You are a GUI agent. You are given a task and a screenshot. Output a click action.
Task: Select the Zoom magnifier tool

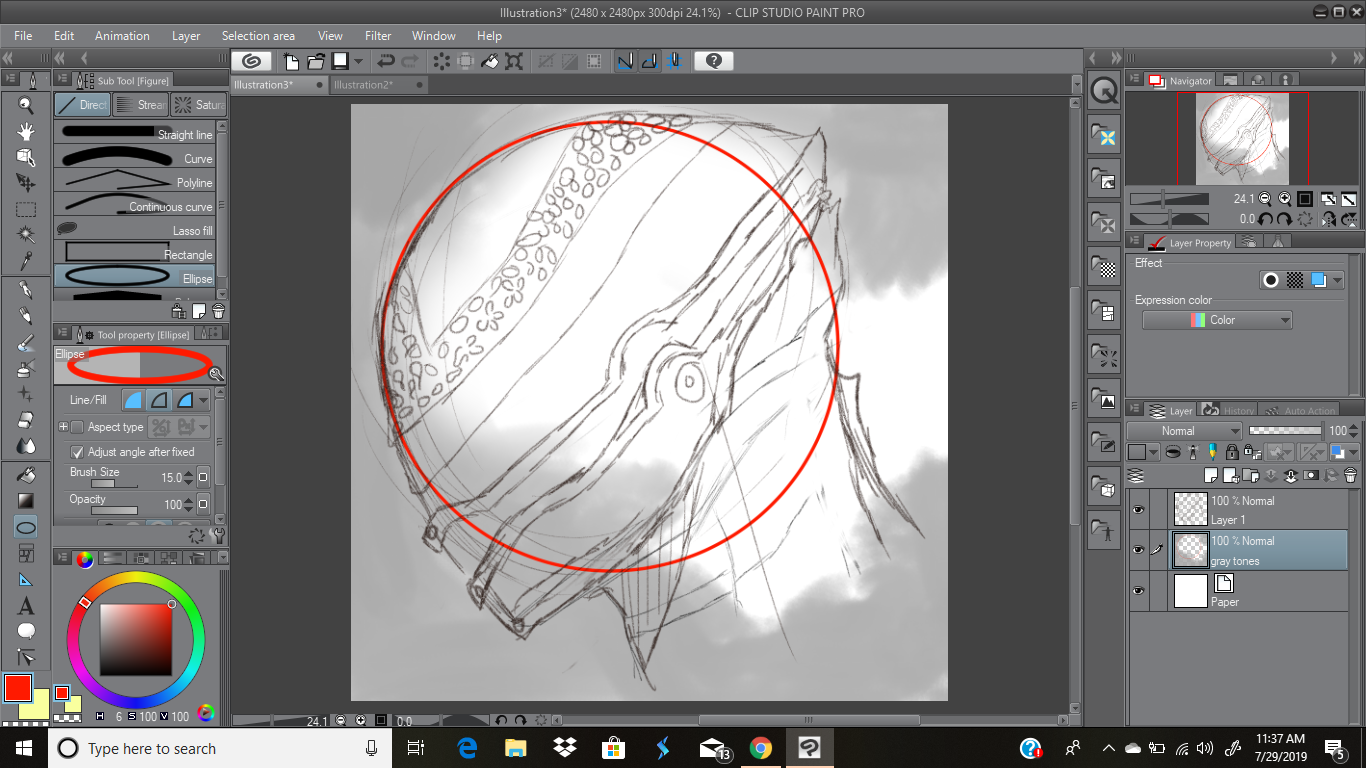click(x=26, y=105)
